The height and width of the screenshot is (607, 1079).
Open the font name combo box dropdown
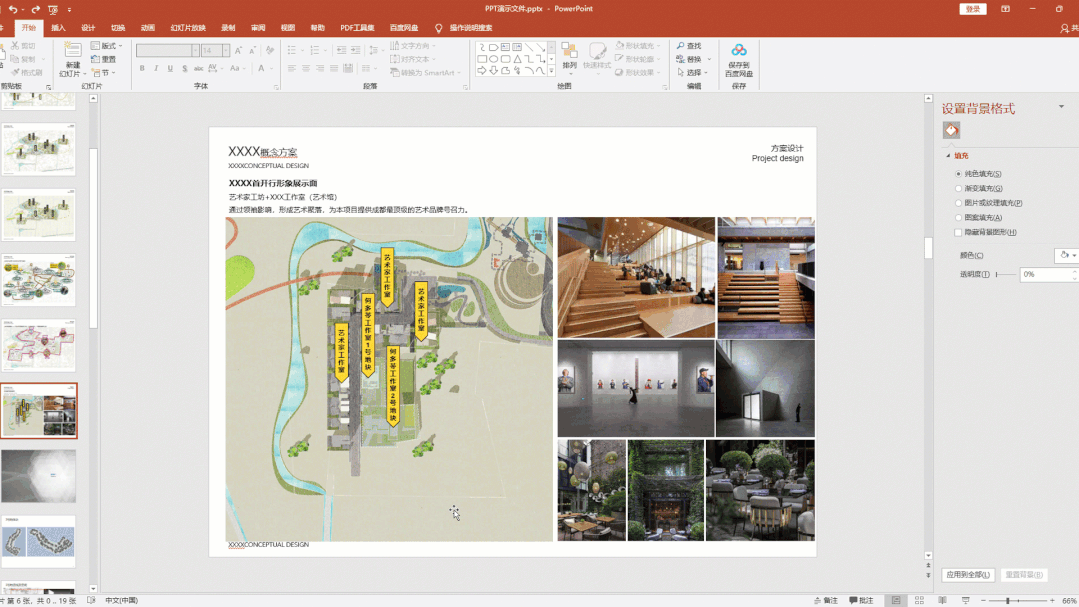195,50
